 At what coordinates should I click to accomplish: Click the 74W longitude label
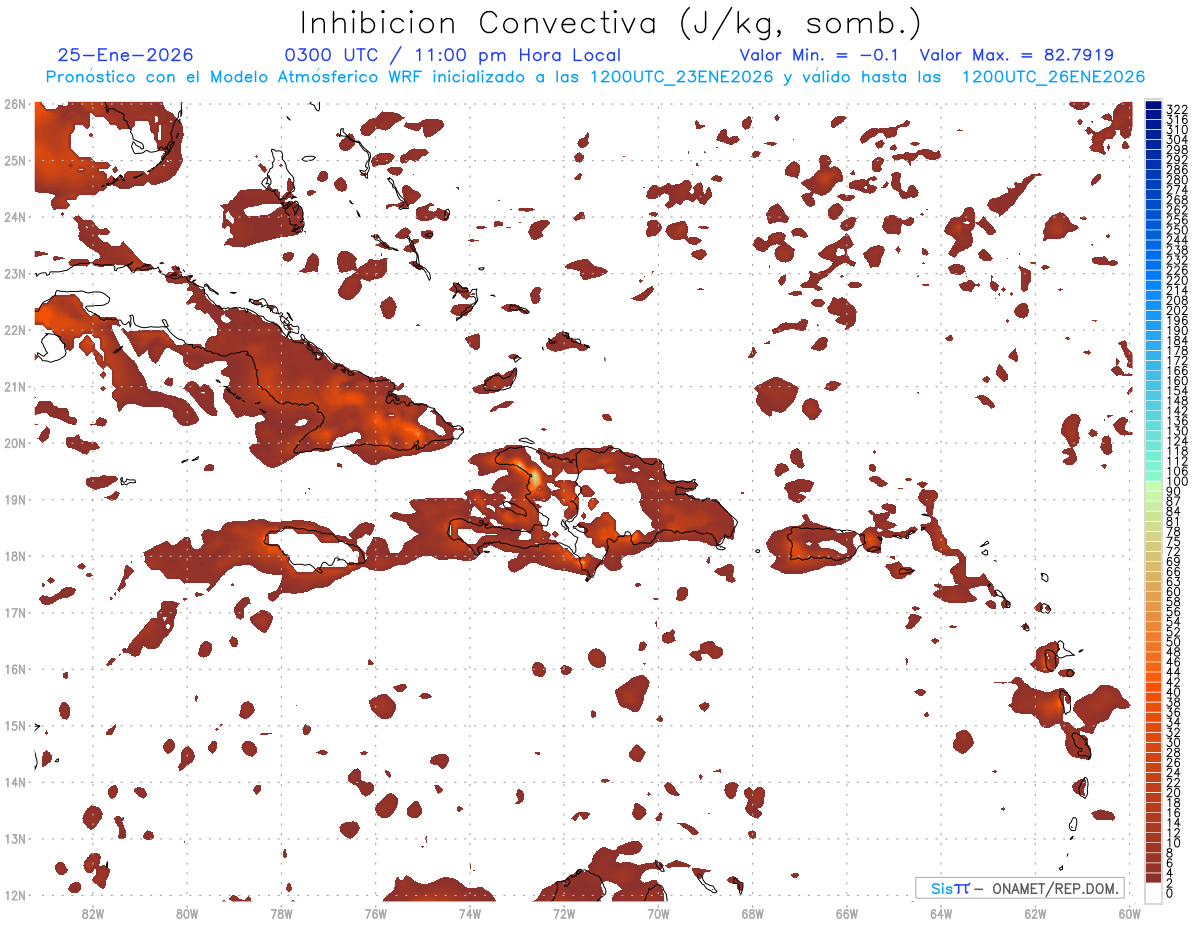coord(470,914)
